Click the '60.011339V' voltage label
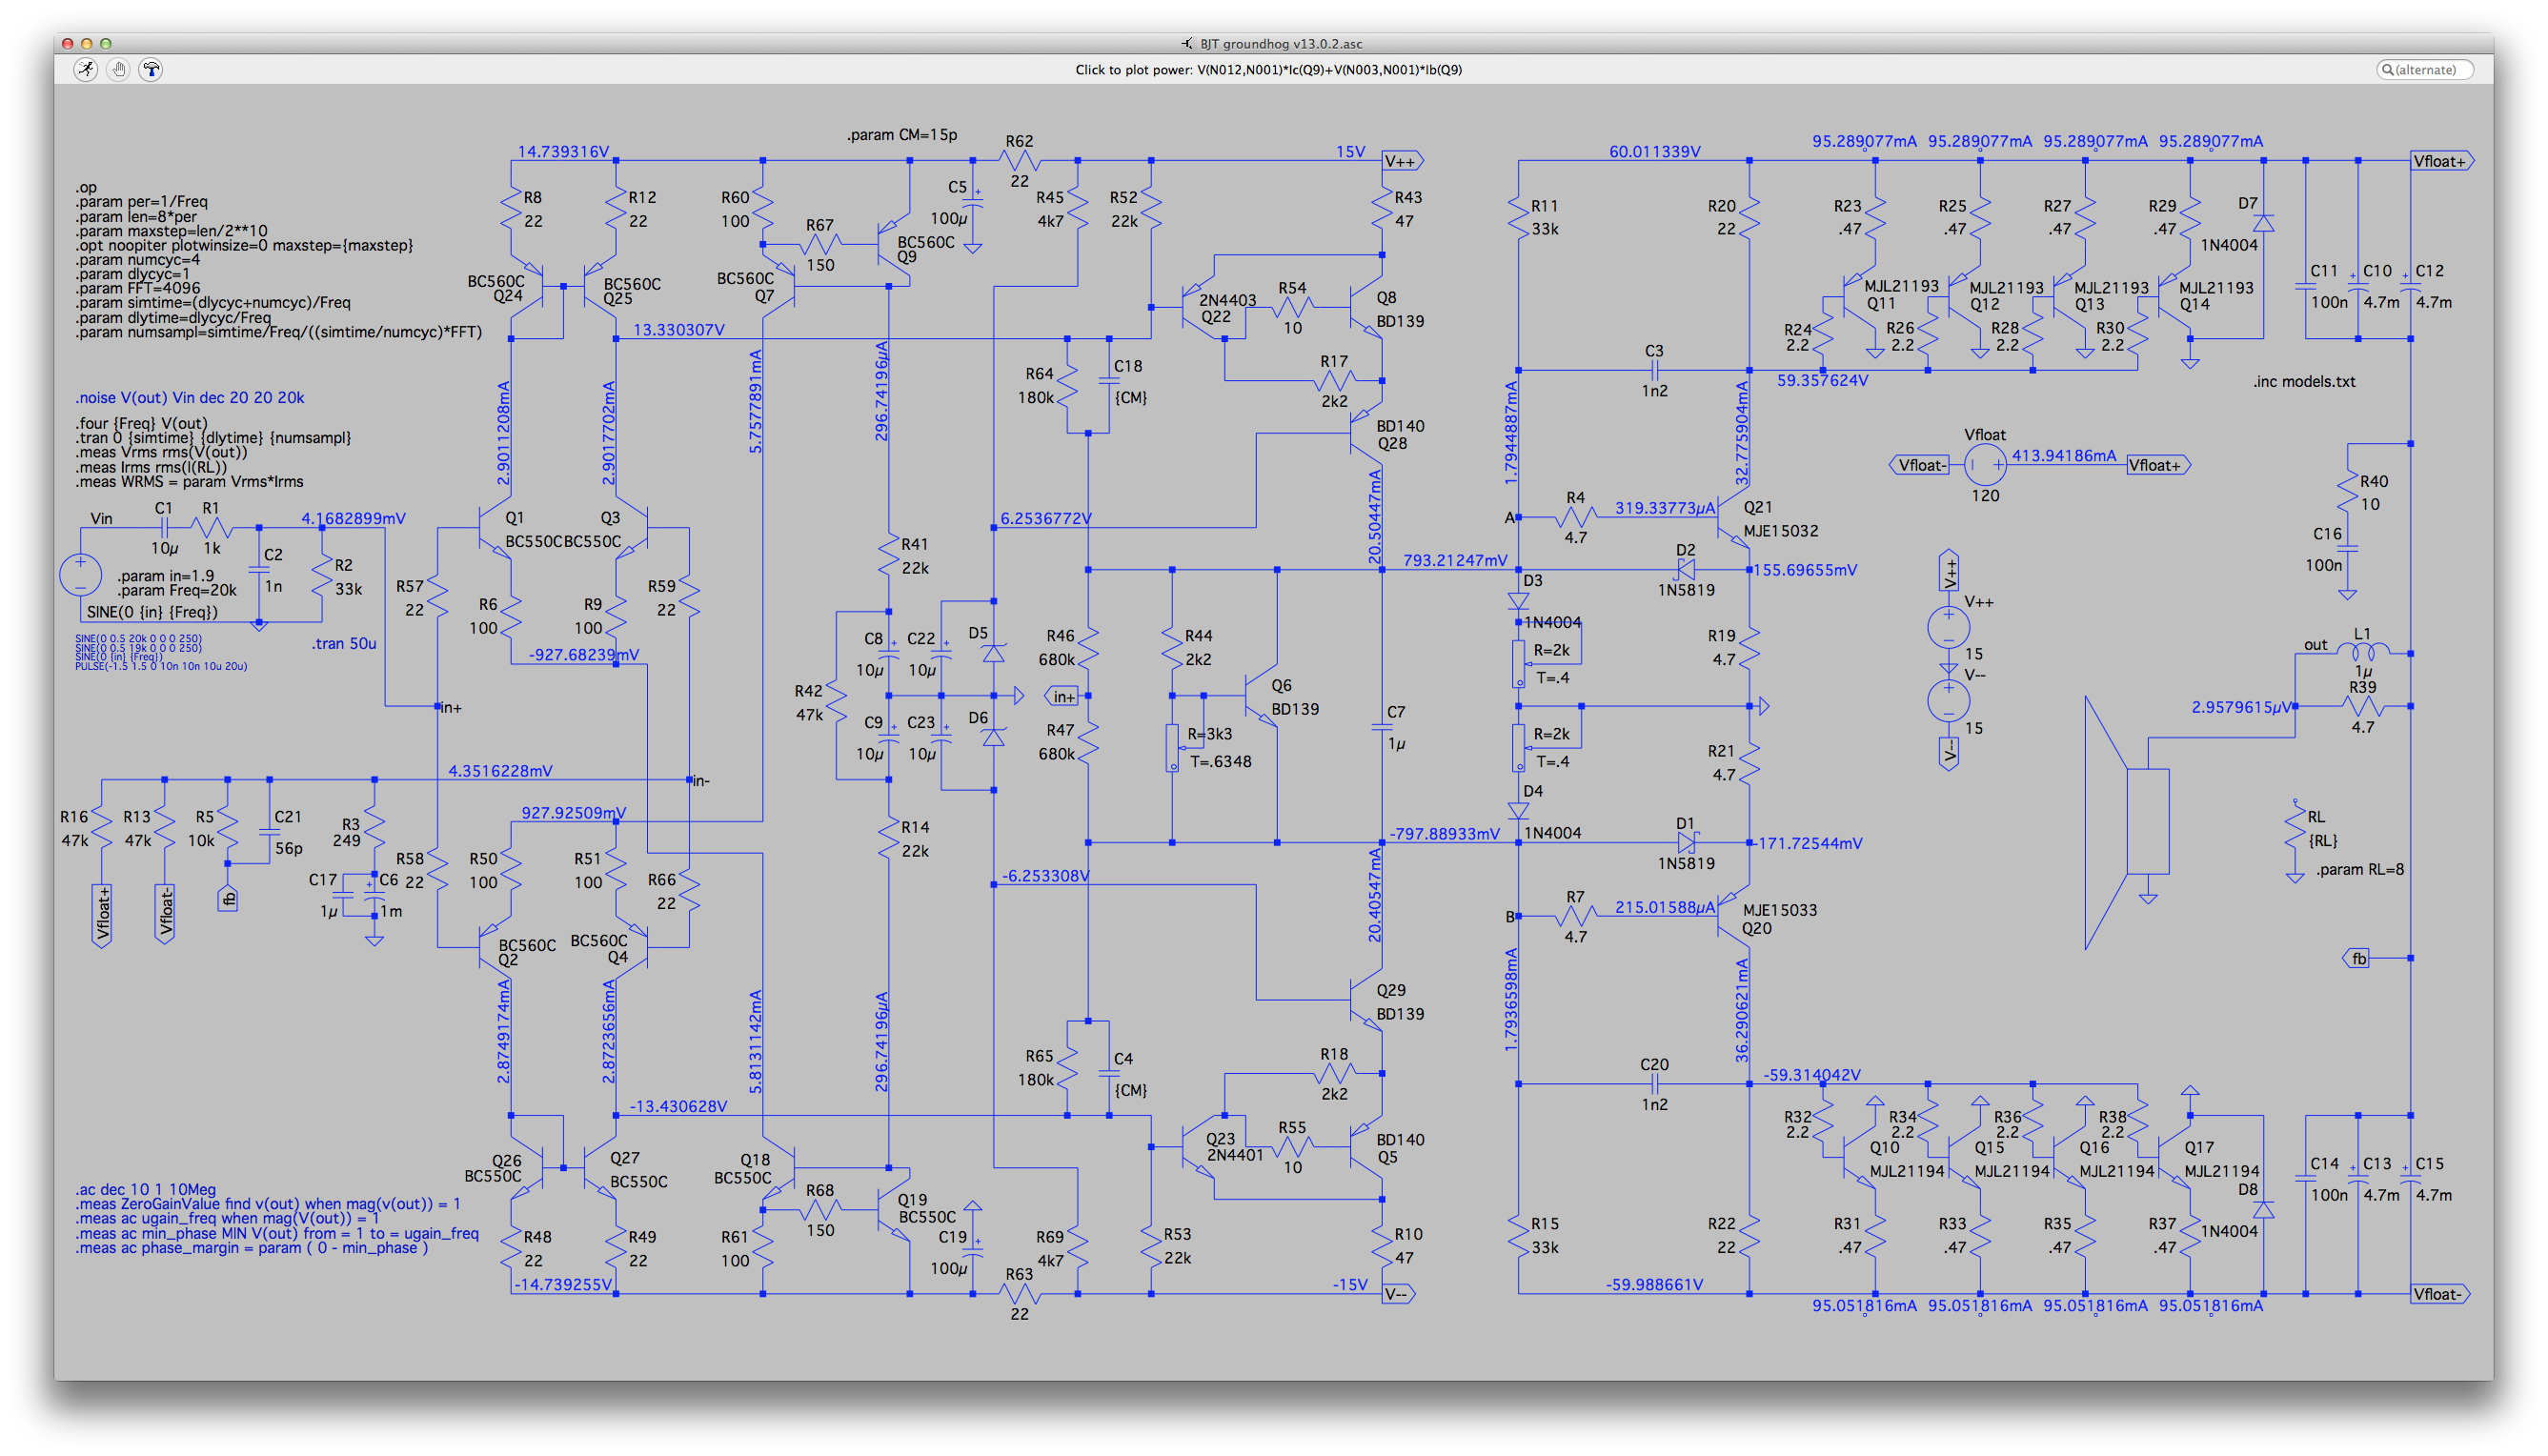2548x1456 pixels. 1654,151
